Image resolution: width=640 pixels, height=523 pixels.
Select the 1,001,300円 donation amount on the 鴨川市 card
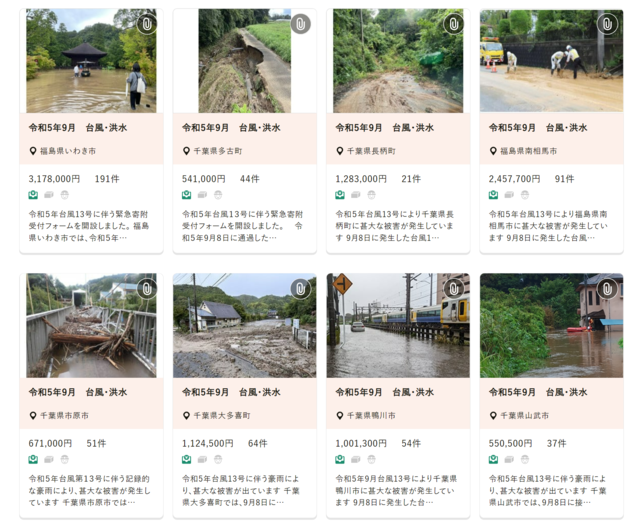click(361, 443)
